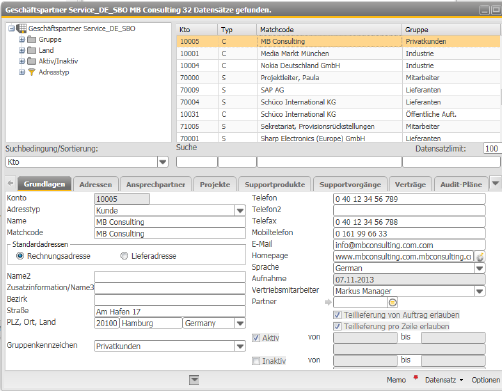Switch to the Verträge tab

[410, 184]
